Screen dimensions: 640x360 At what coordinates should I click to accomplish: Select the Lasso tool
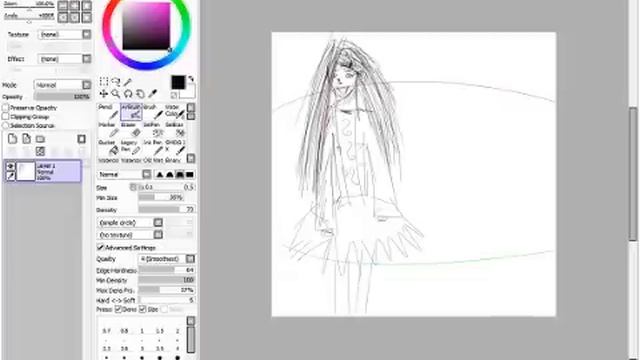click(116, 81)
